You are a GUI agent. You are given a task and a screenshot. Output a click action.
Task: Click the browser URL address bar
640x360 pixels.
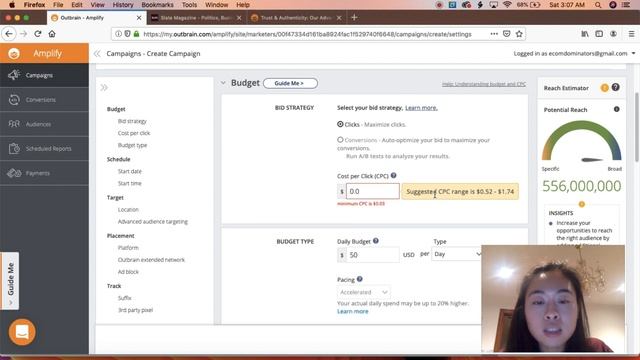coord(307,34)
